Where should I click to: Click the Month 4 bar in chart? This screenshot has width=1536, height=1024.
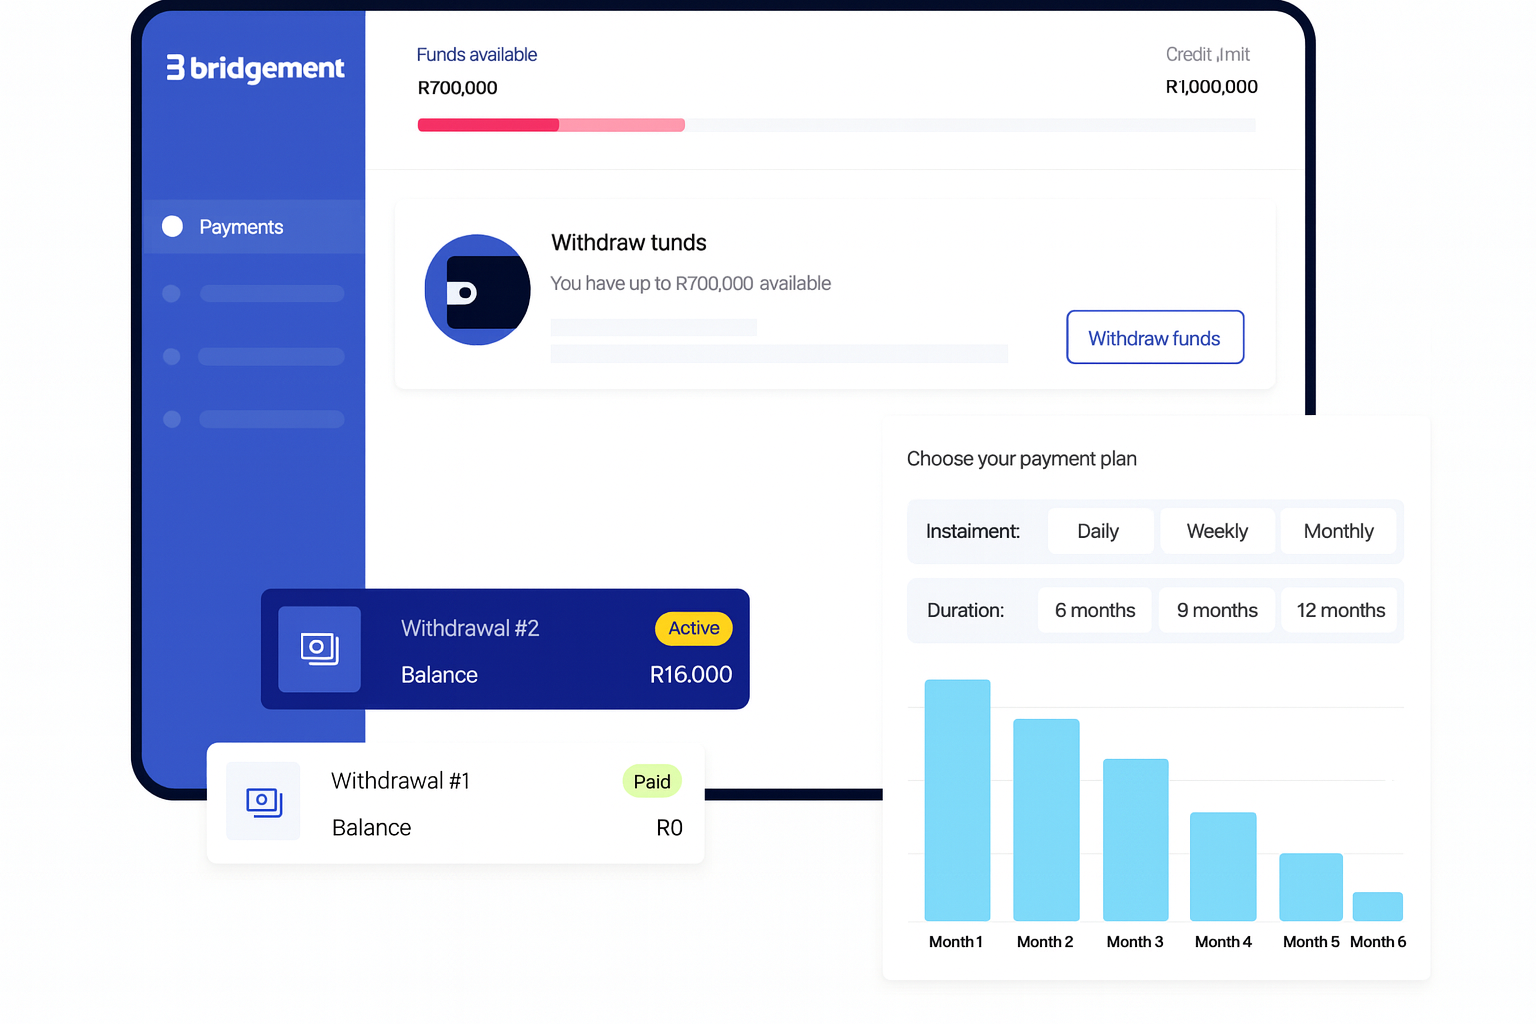click(1223, 866)
